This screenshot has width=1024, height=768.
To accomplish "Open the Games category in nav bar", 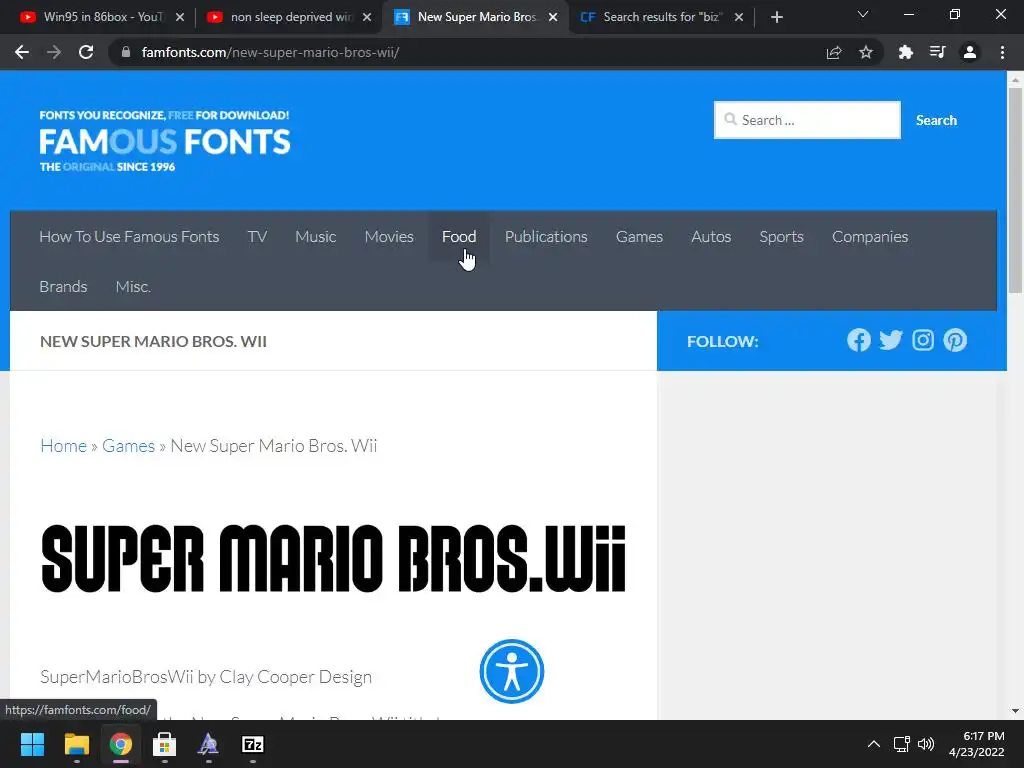I will pos(639,236).
